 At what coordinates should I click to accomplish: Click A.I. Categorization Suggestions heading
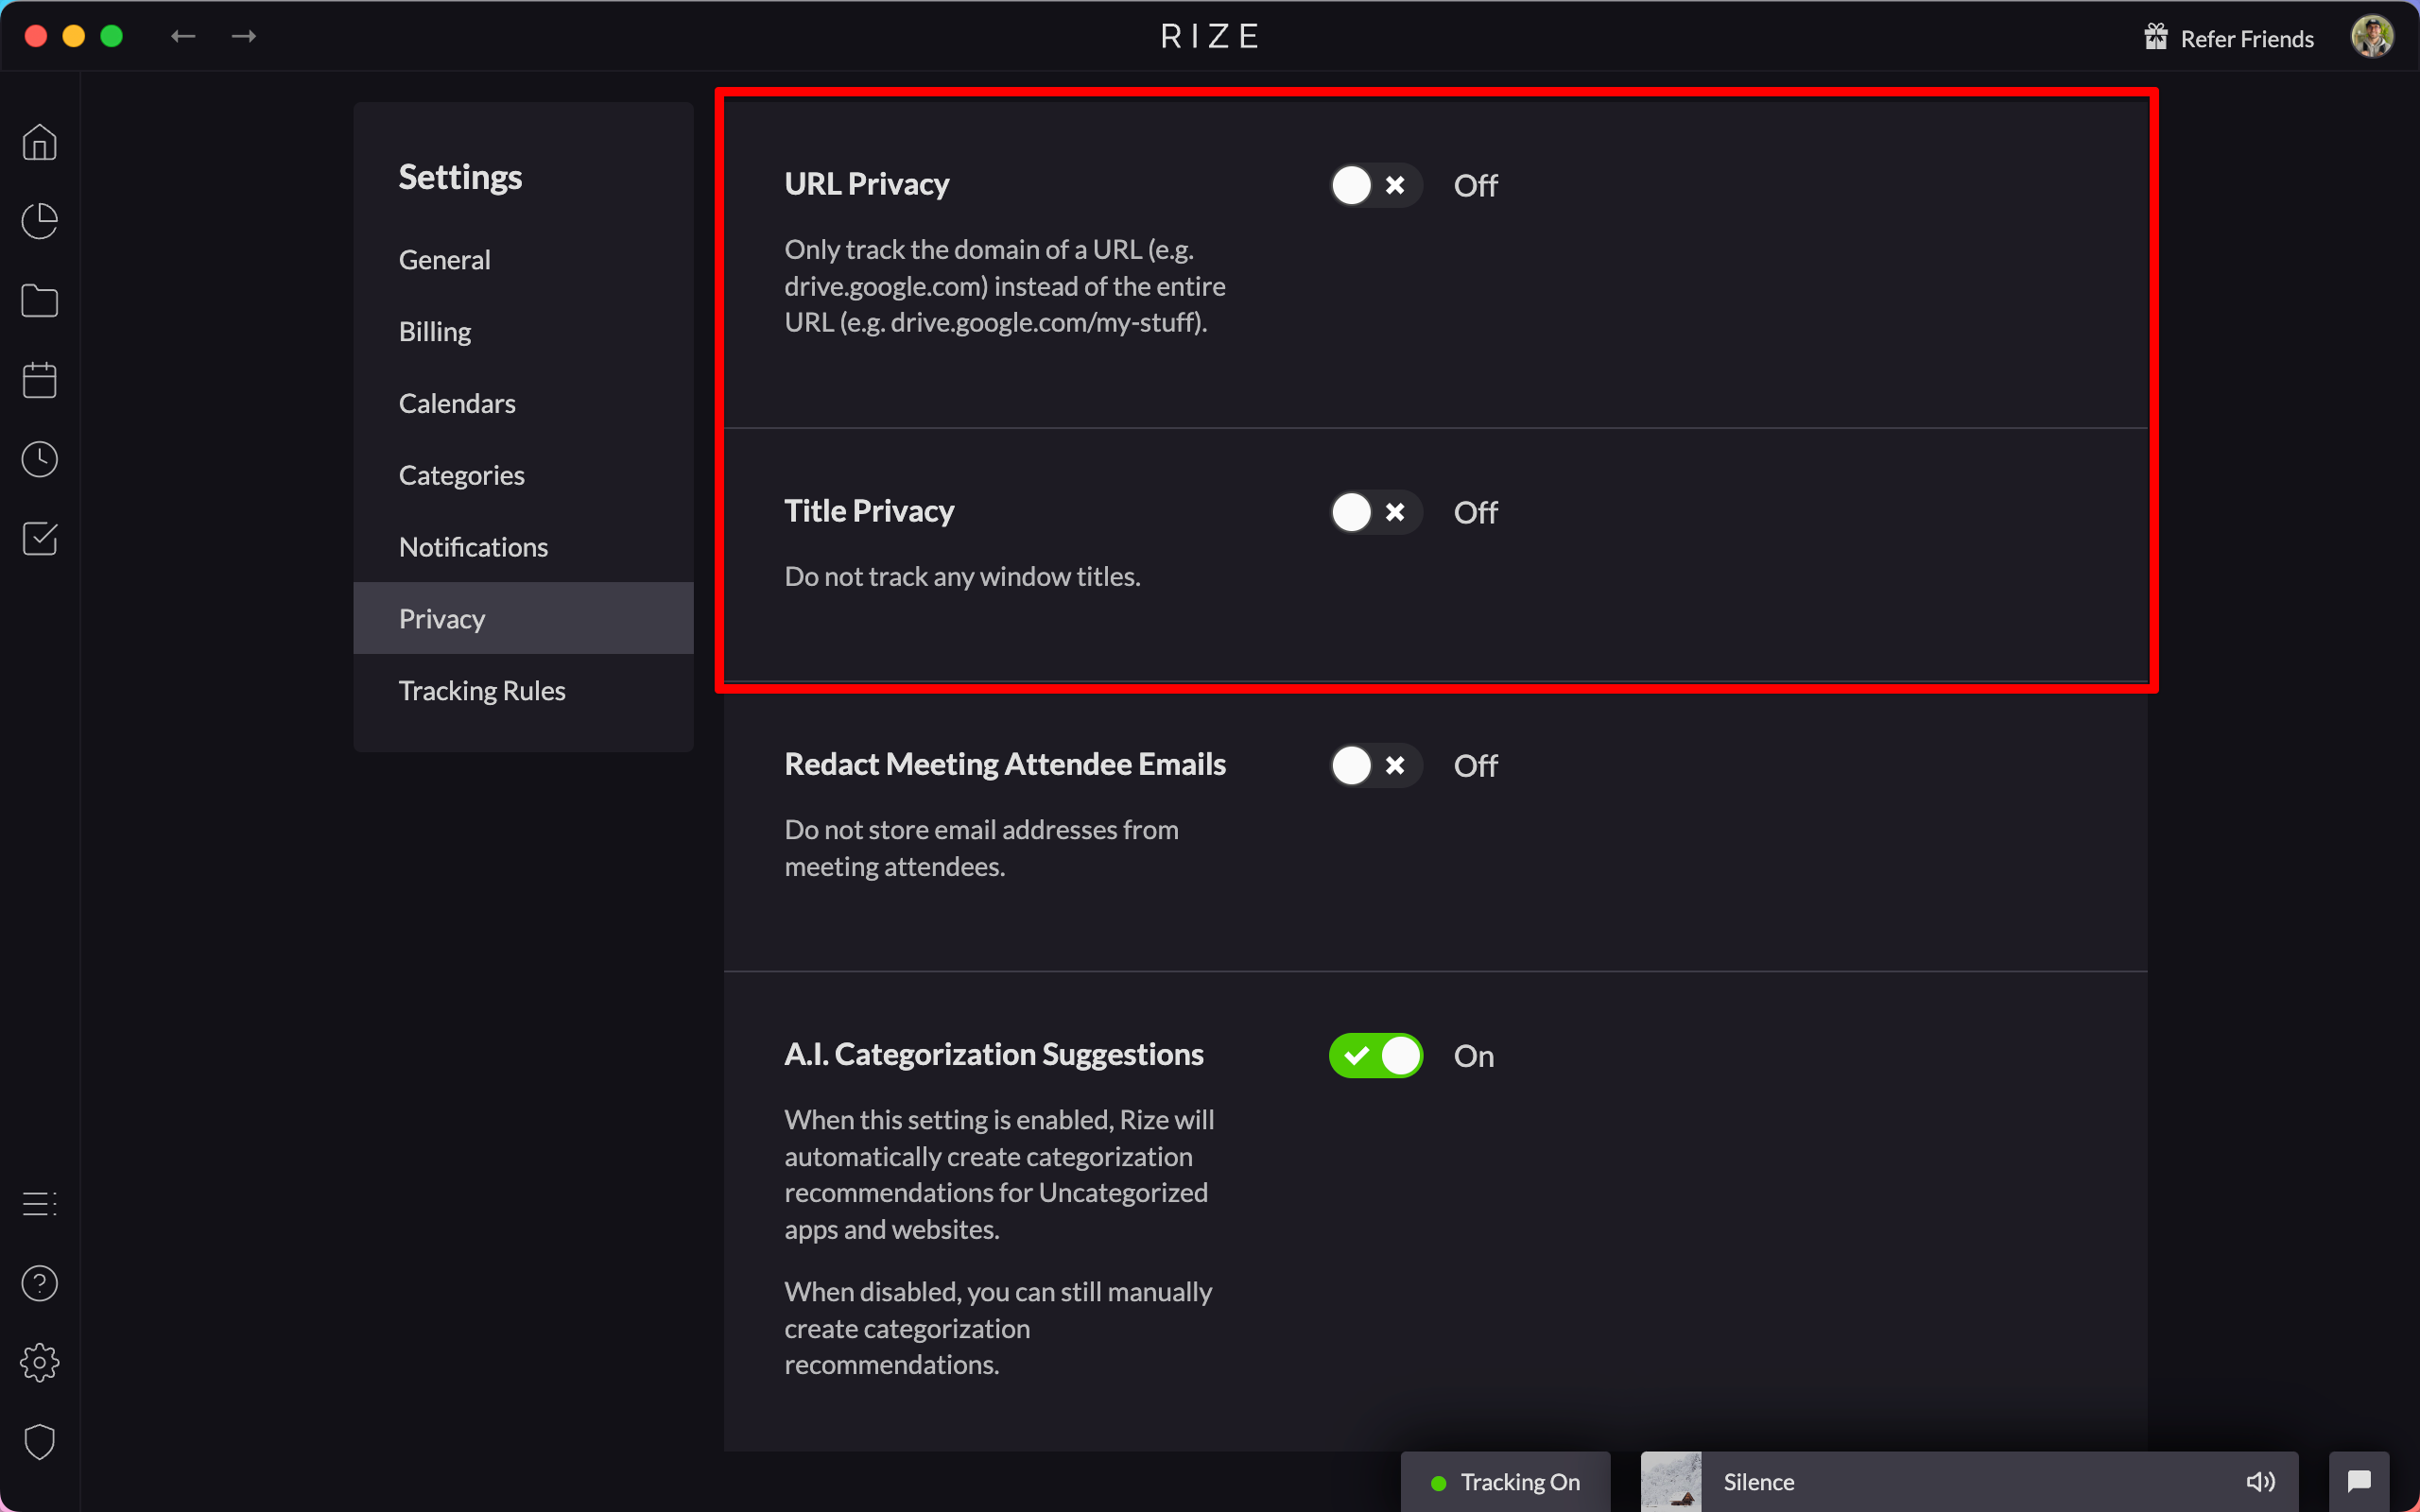tap(994, 1054)
